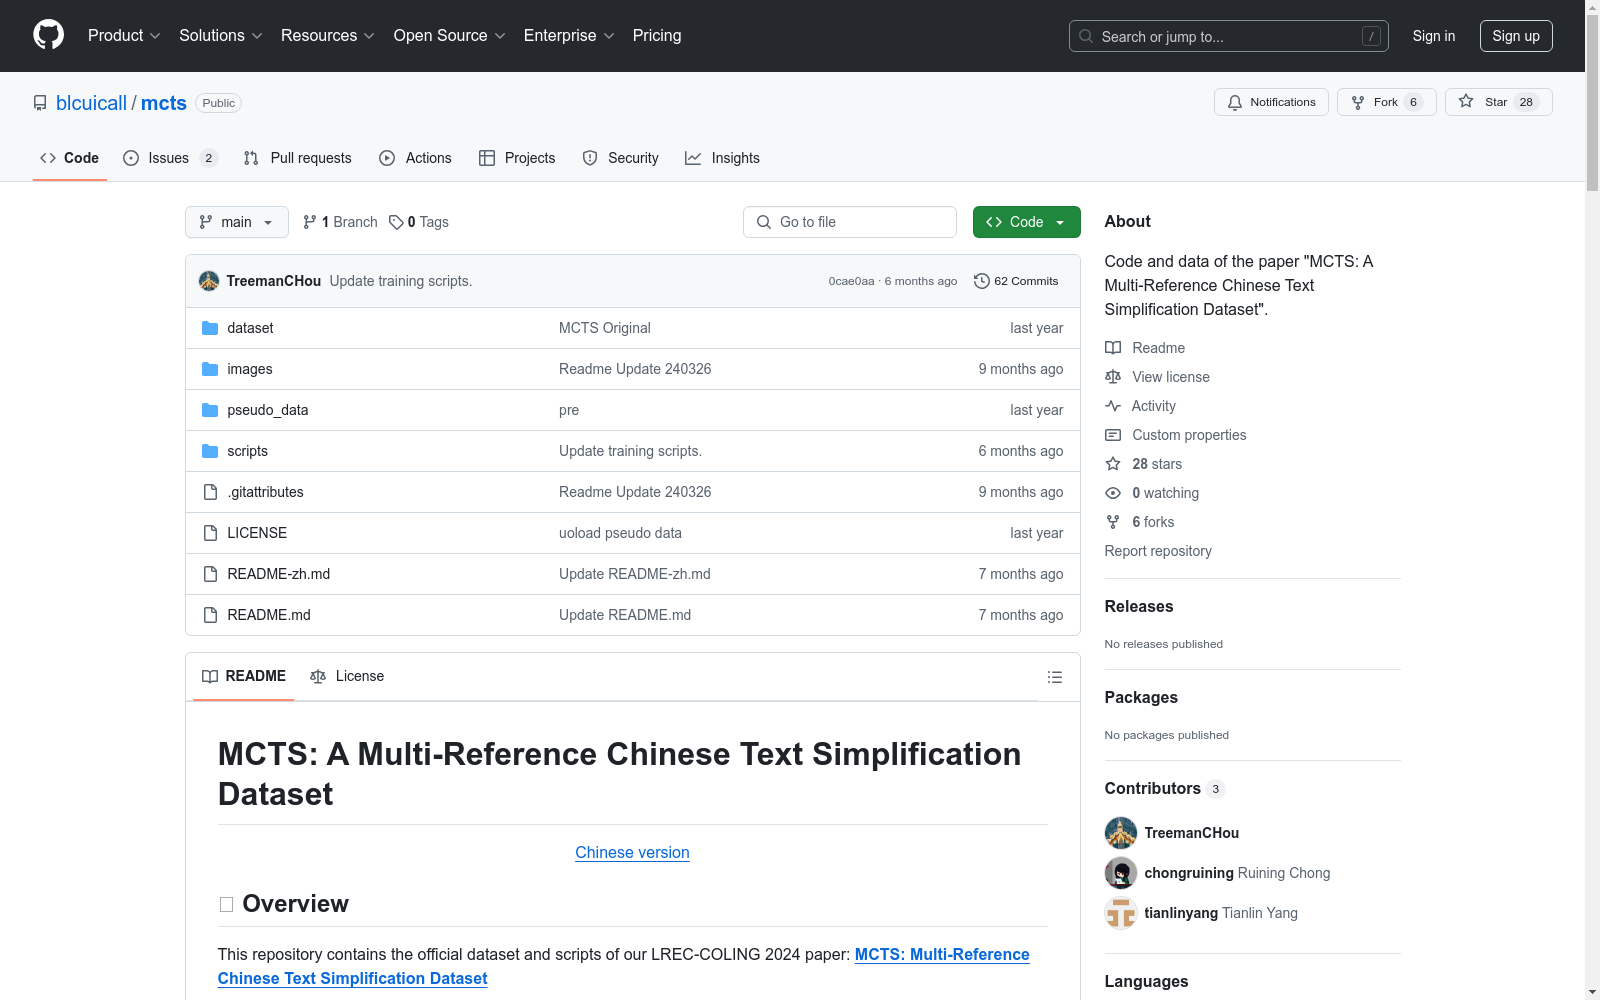Expand the Resources menu
Image resolution: width=1600 pixels, height=1000 pixels.
328,35
